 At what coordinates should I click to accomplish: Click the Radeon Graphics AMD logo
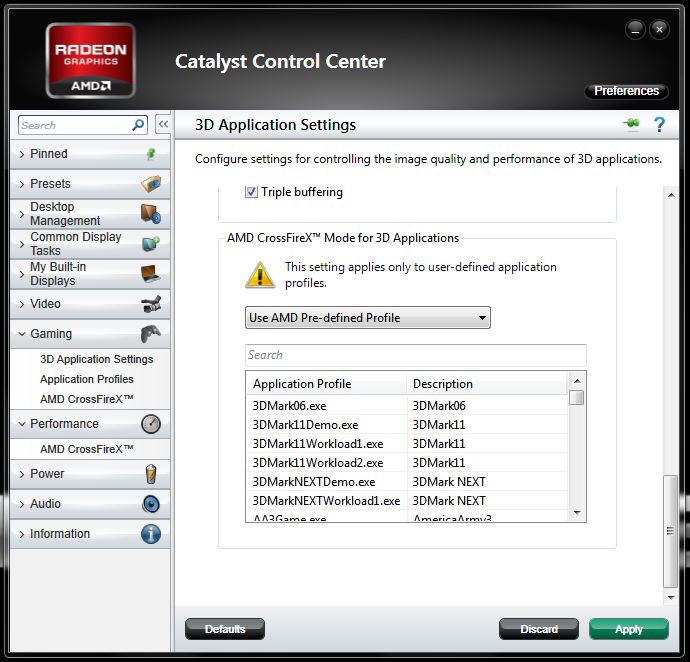pyautogui.click(x=91, y=60)
